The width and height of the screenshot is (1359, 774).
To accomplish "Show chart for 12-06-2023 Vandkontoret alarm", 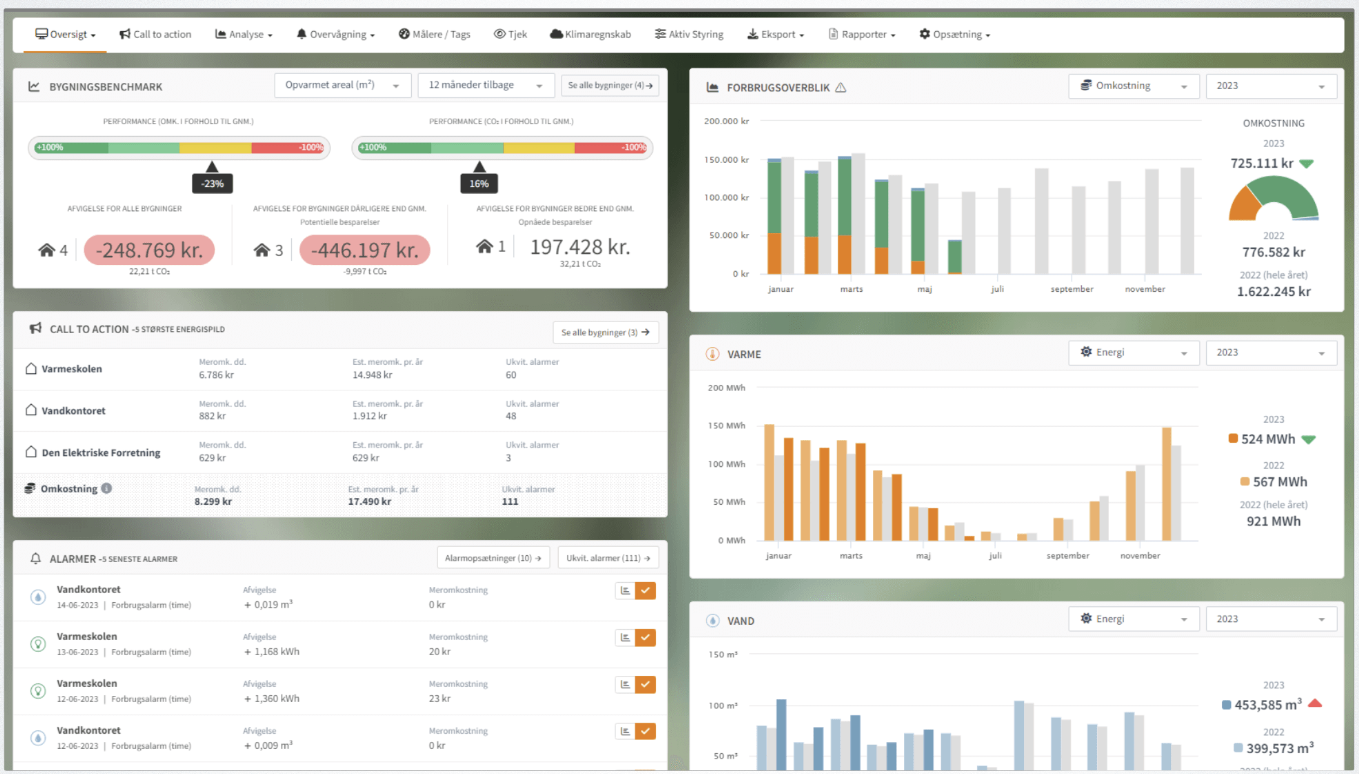I will 625,732.
